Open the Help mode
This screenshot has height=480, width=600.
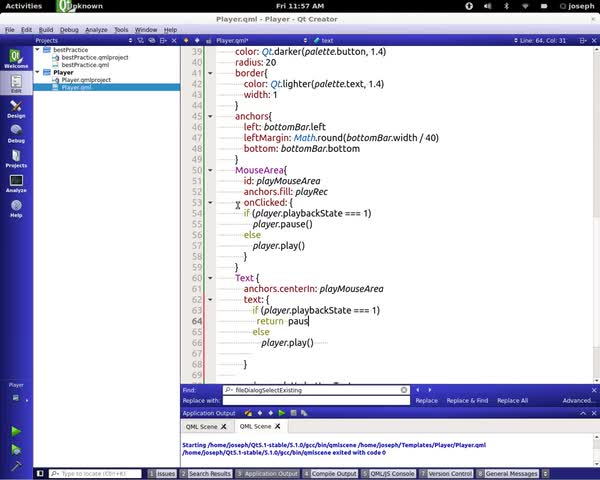pos(16,208)
